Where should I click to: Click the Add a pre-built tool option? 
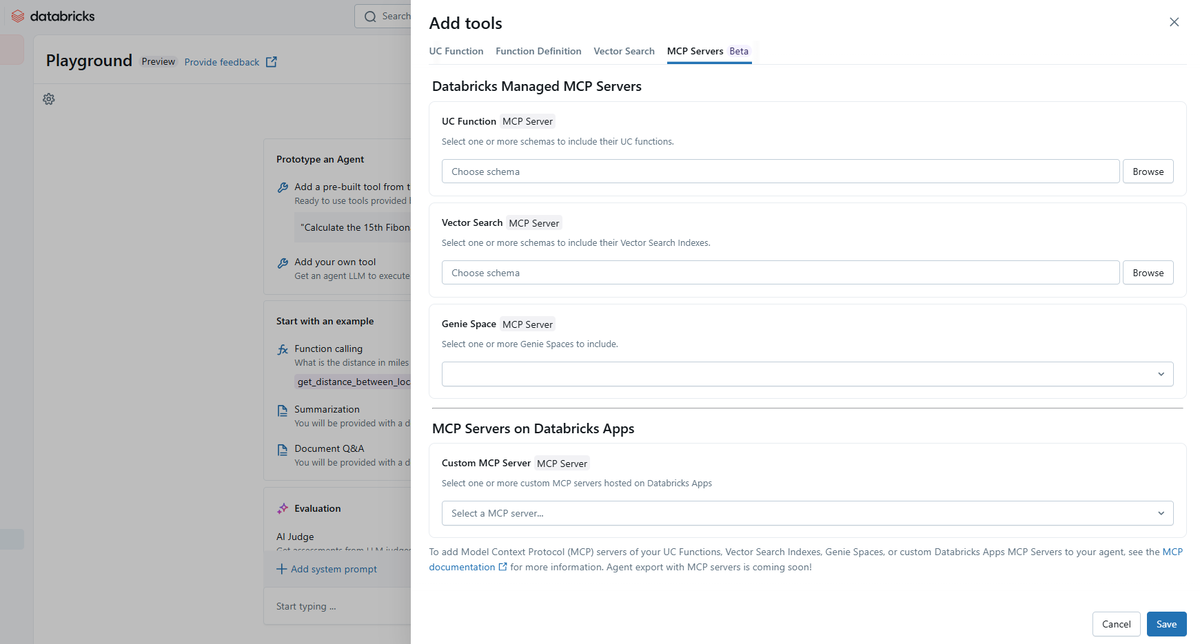pos(352,186)
